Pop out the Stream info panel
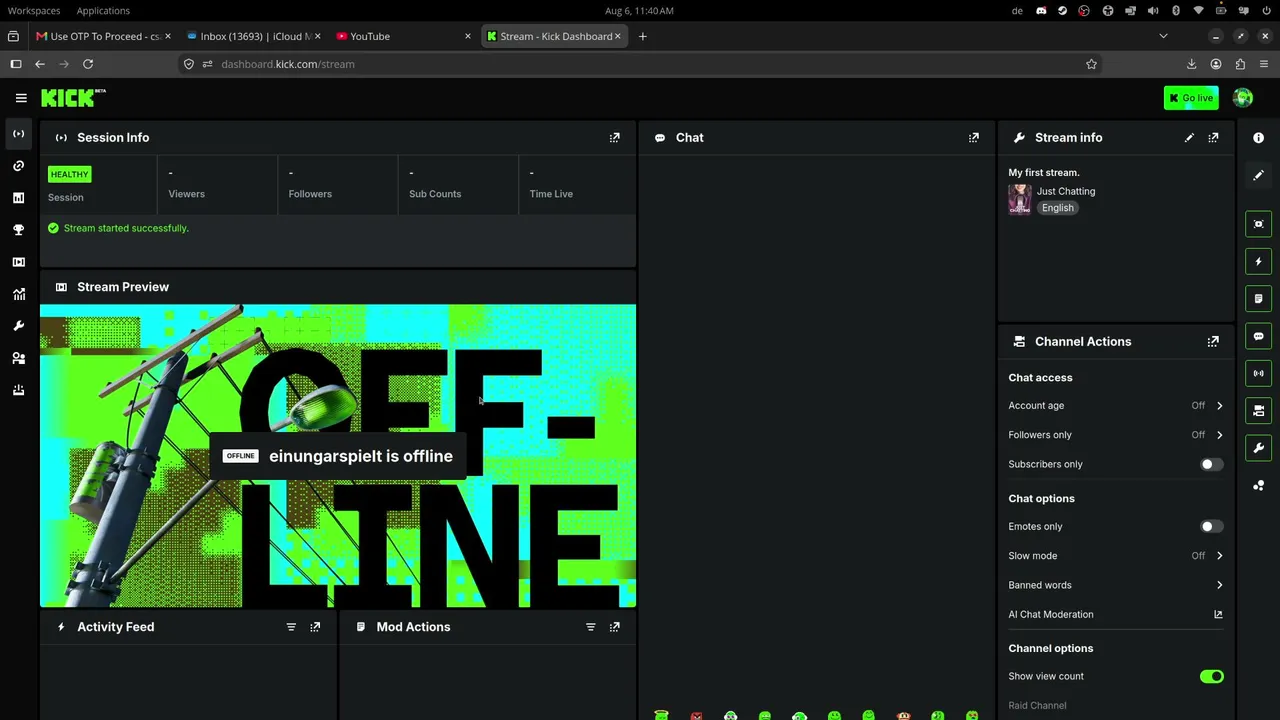Image resolution: width=1280 pixels, height=720 pixels. point(1213,138)
